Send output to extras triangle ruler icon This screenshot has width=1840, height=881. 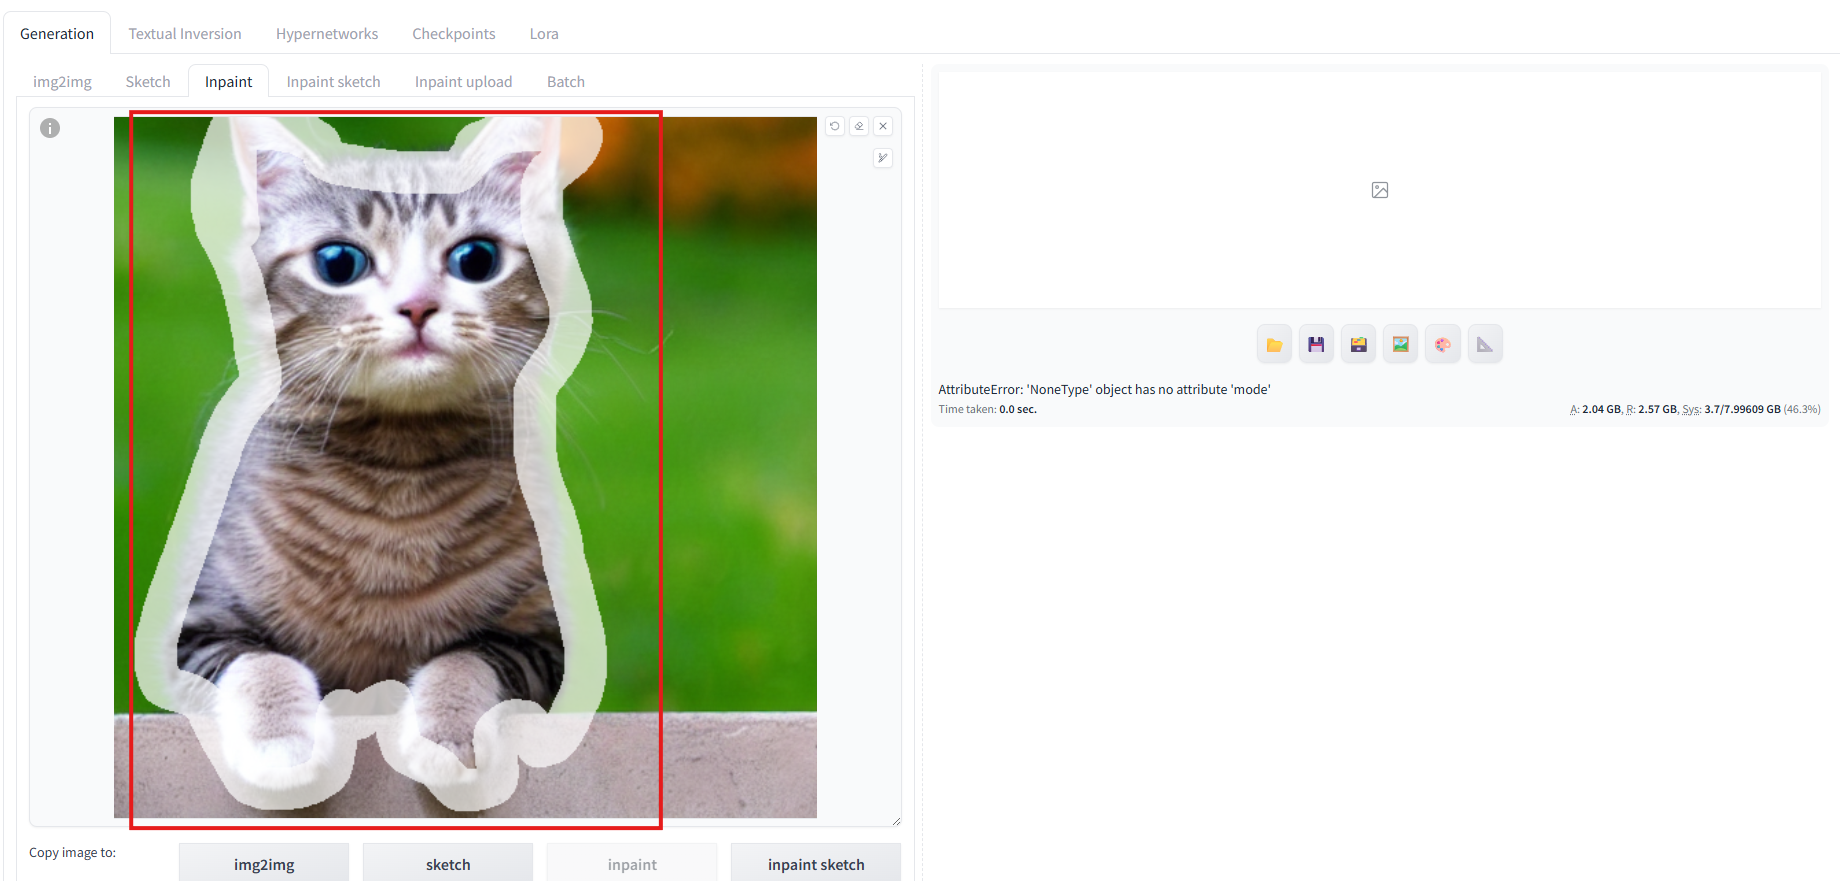coord(1485,345)
